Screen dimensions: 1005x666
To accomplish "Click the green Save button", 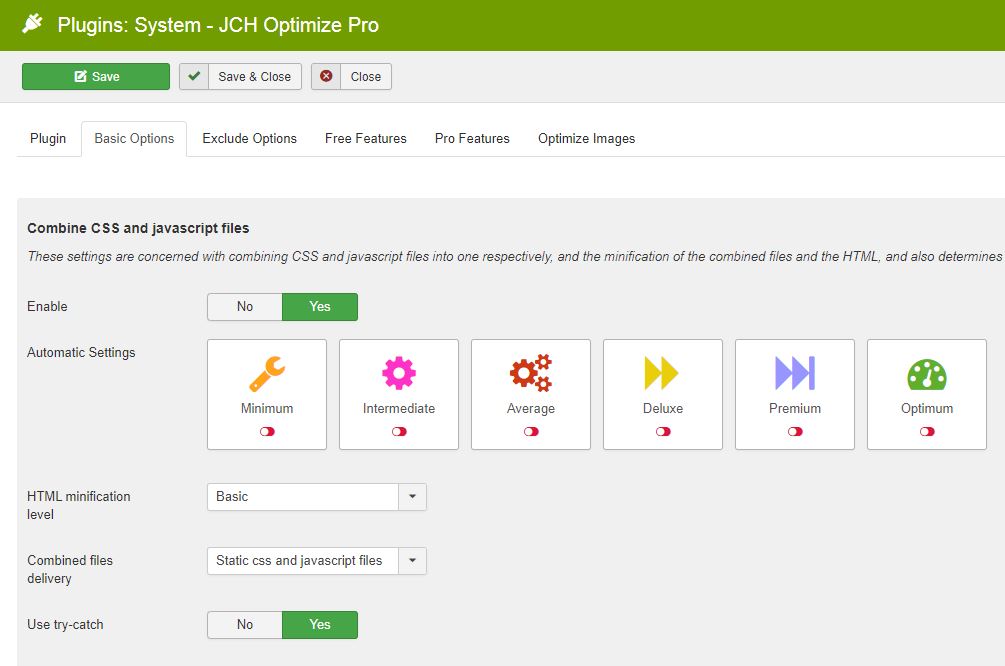I will coord(96,77).
